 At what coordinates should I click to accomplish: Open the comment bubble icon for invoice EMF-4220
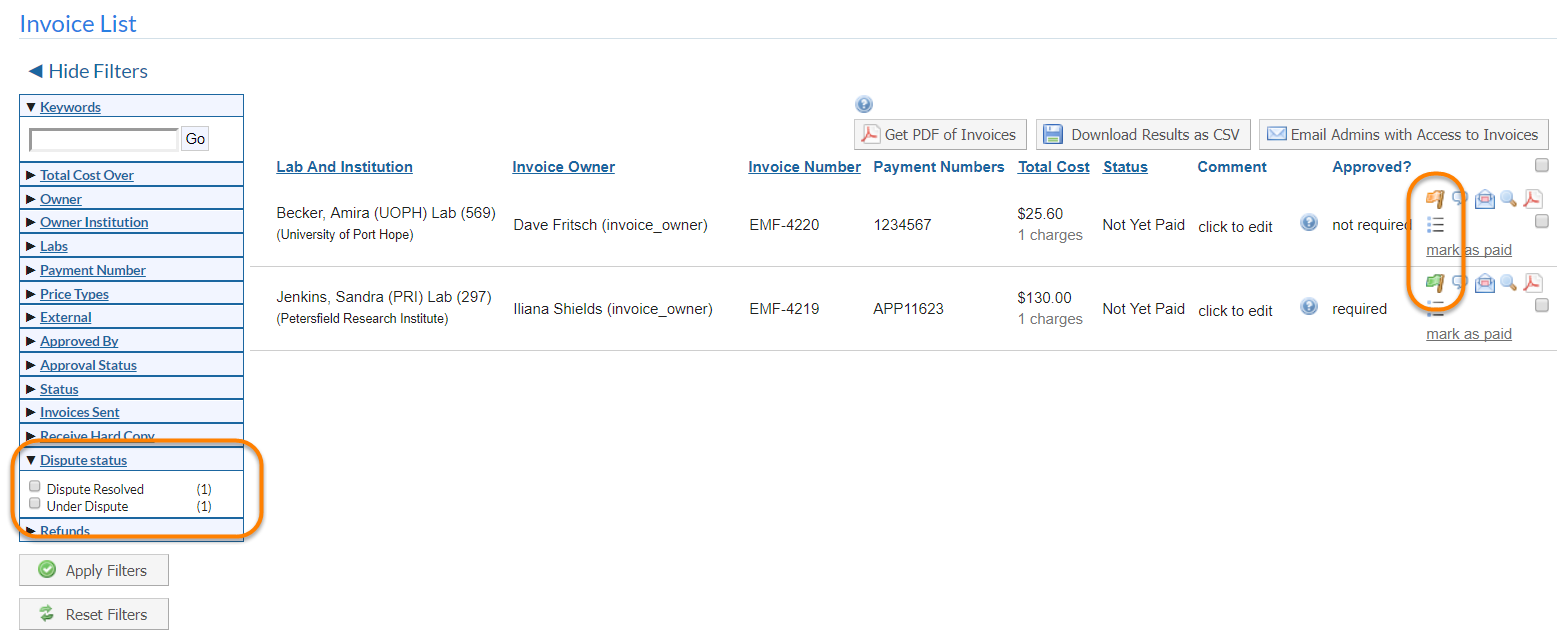click(x=1460, y=199)
